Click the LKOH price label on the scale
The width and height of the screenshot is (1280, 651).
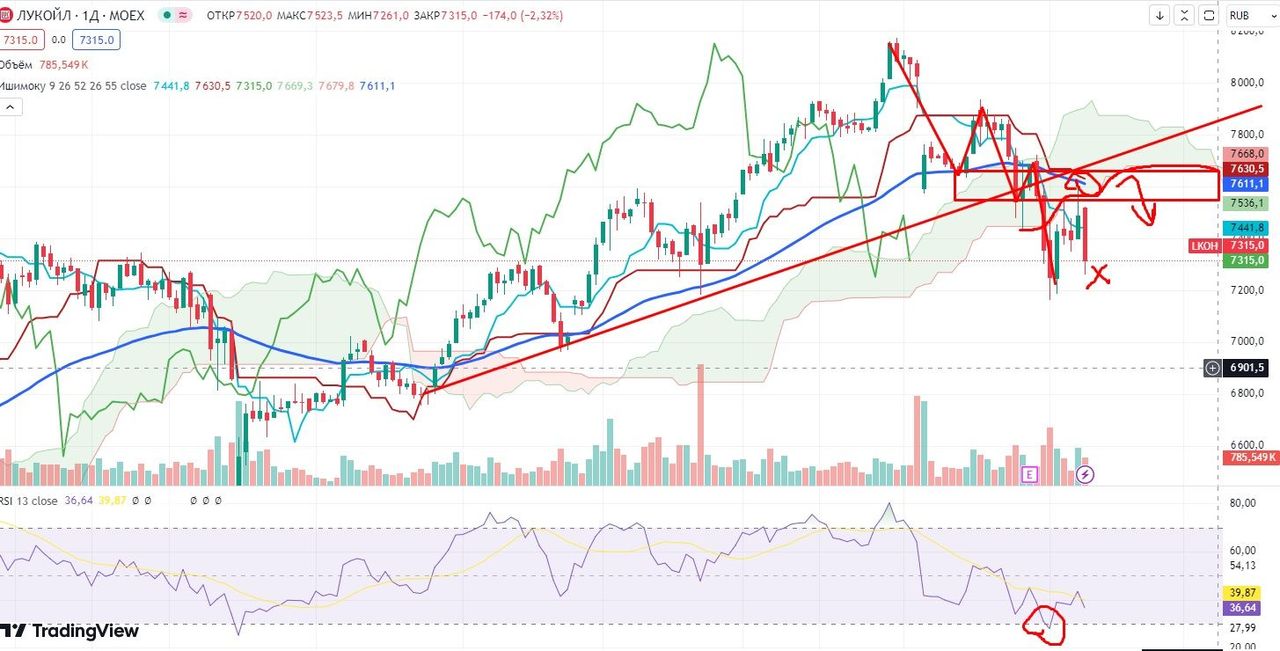point(1203,245)
